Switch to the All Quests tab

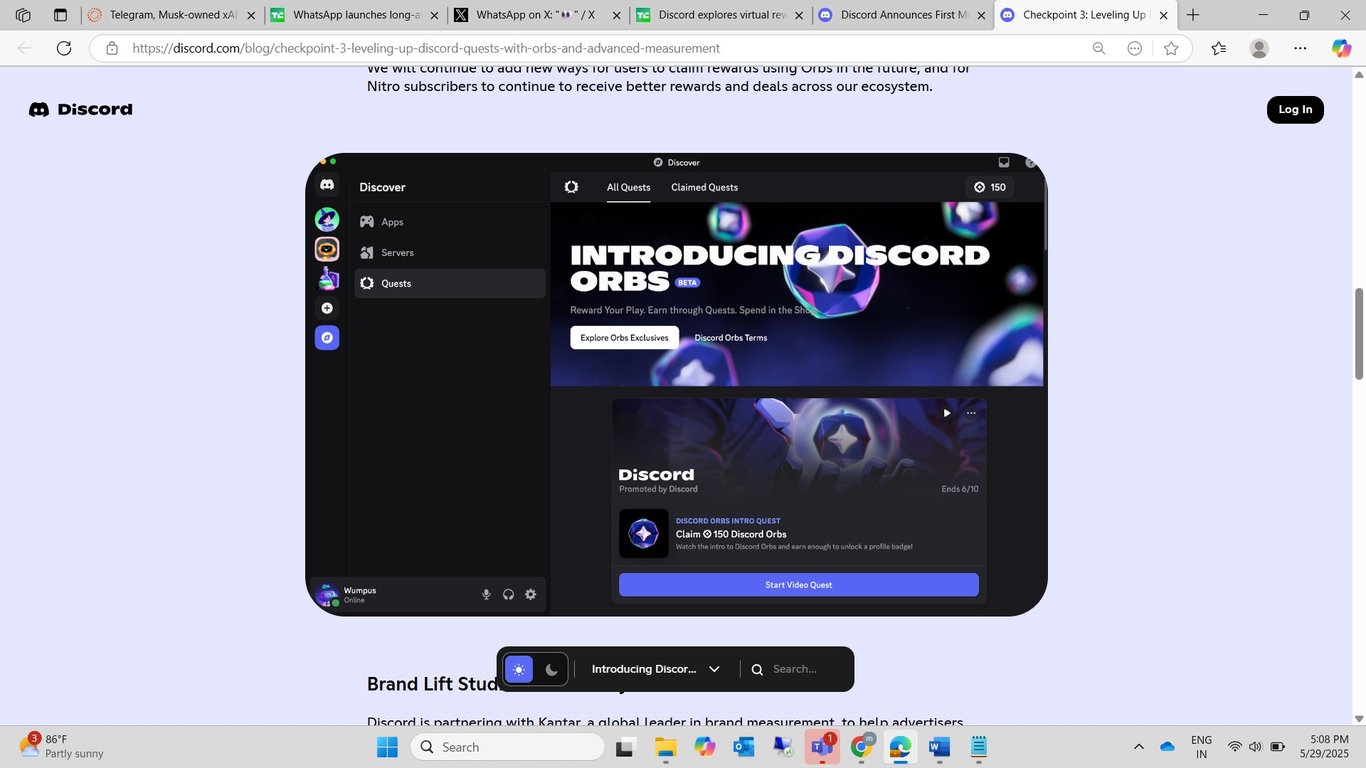pyautogui.click(x=628, y=187)
